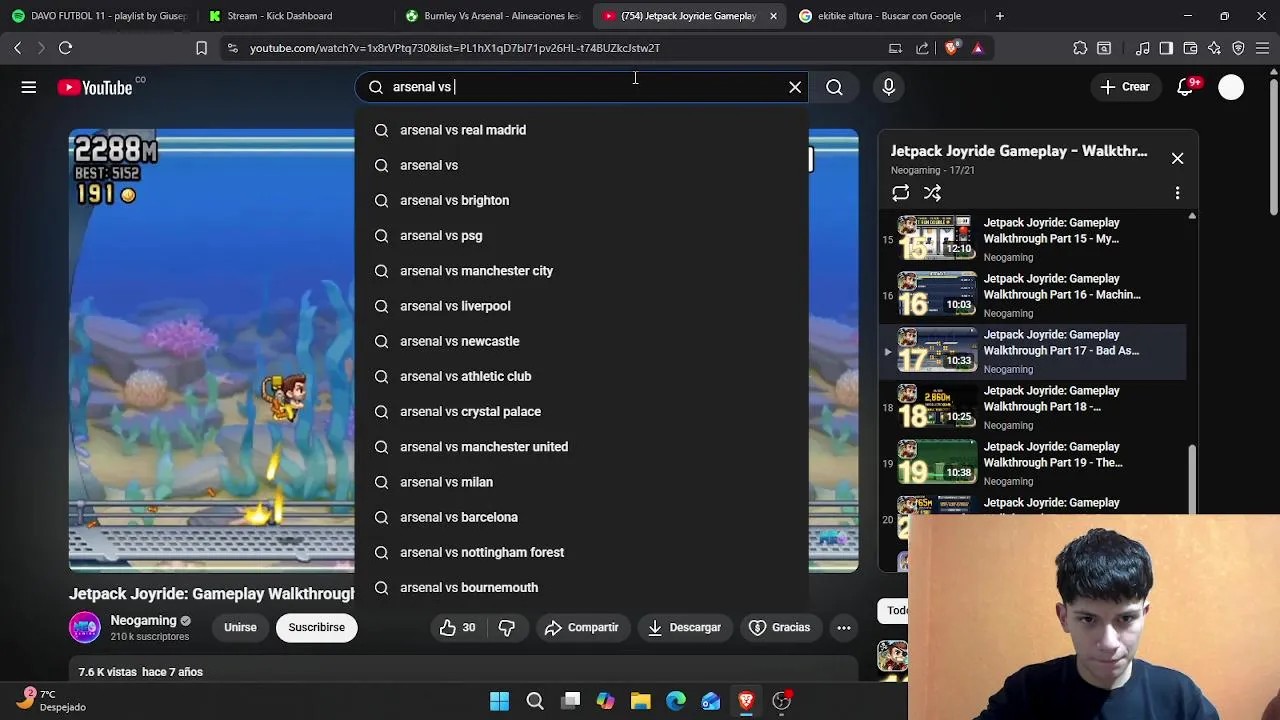The image size is (1280, 720).
Task: Open the account avatar menu
Action: (1231, 87)
